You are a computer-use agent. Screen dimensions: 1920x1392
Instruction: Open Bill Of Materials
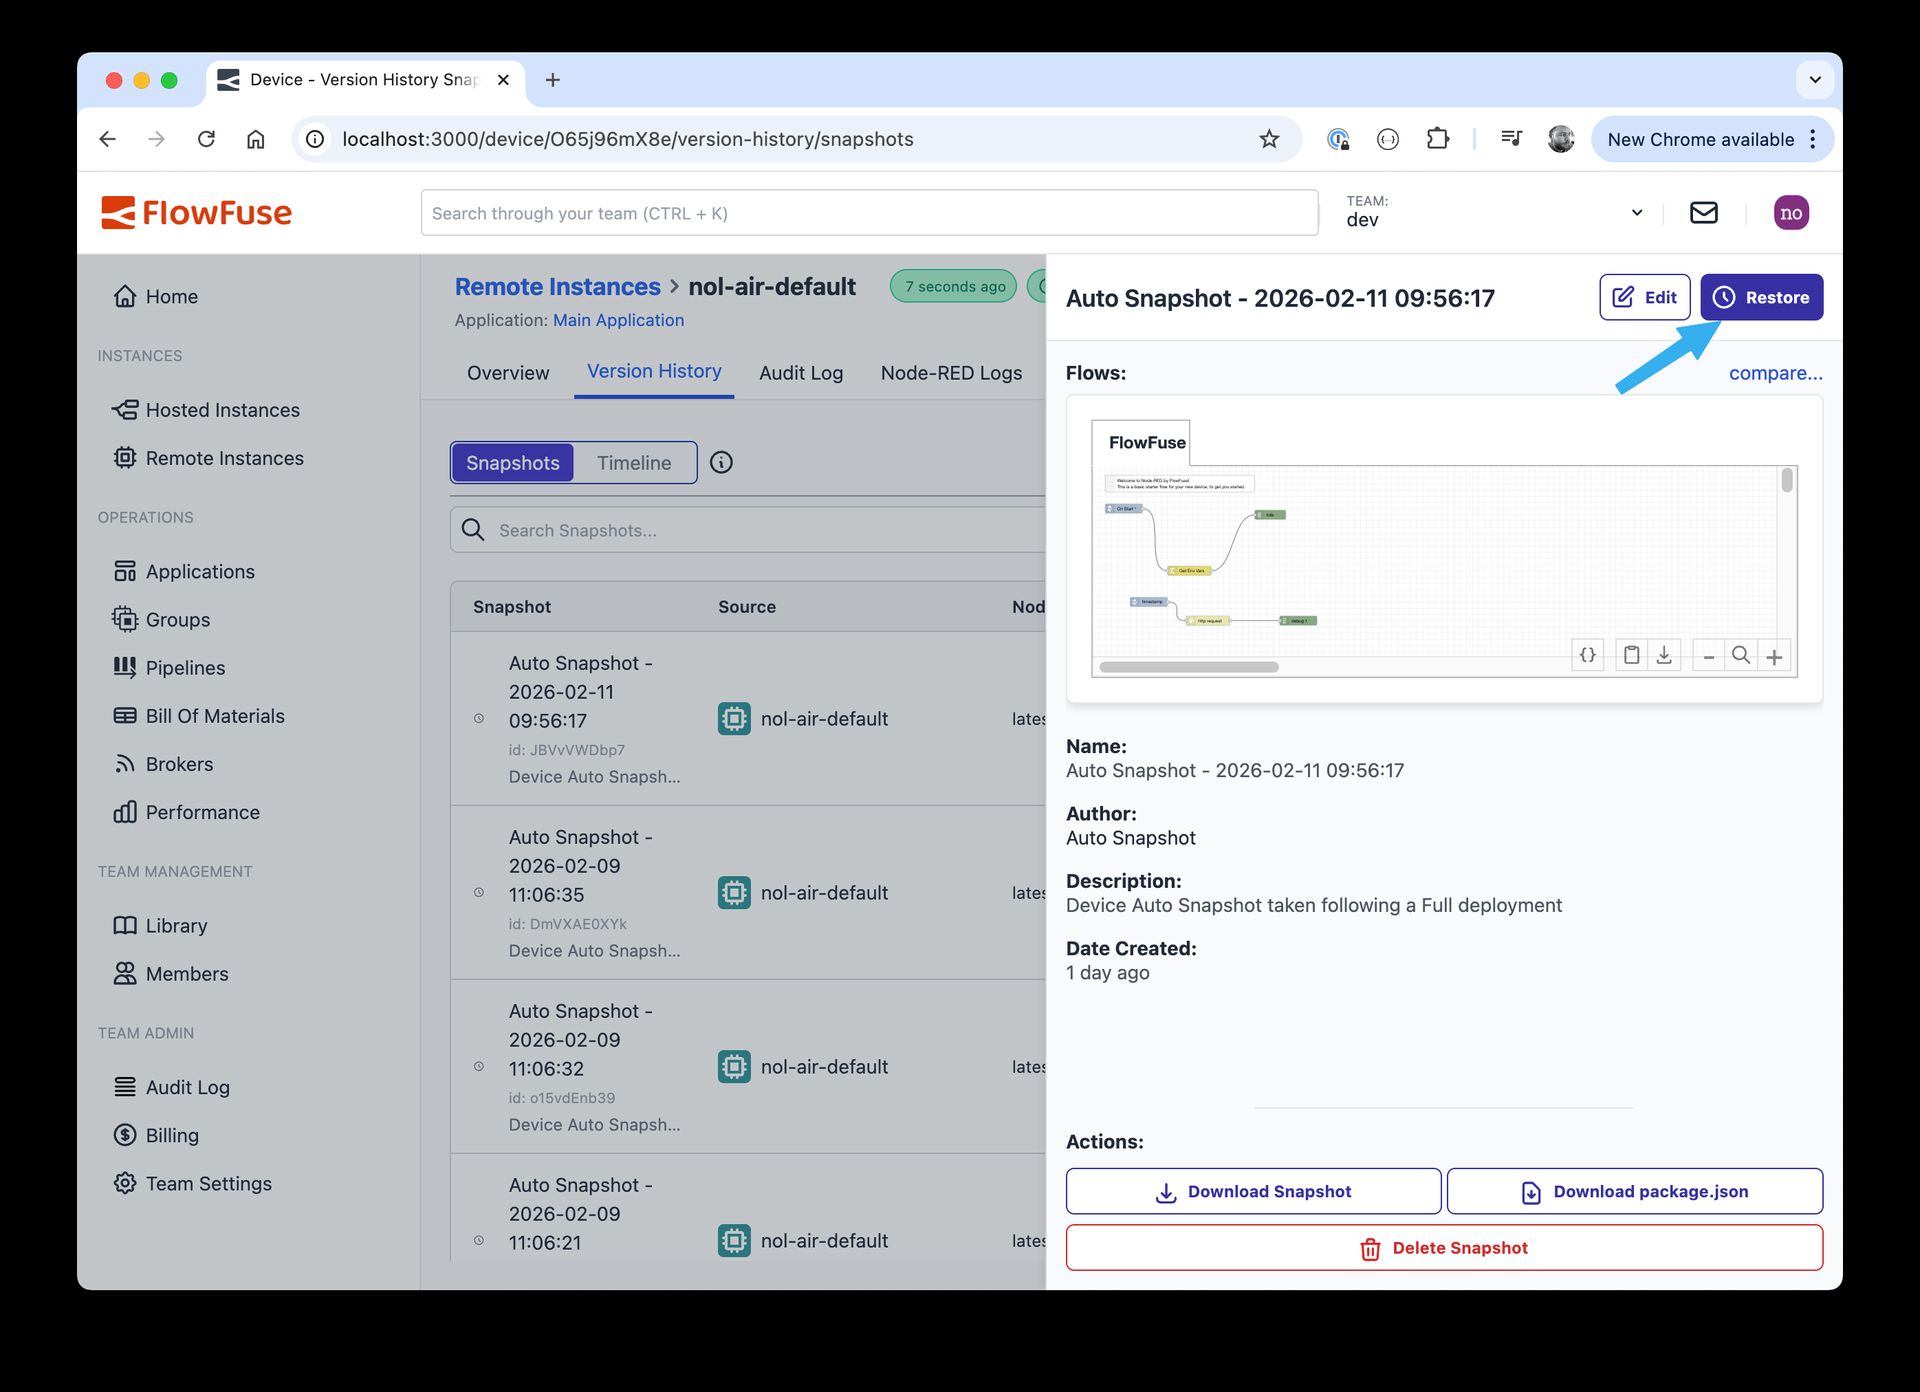214,715
